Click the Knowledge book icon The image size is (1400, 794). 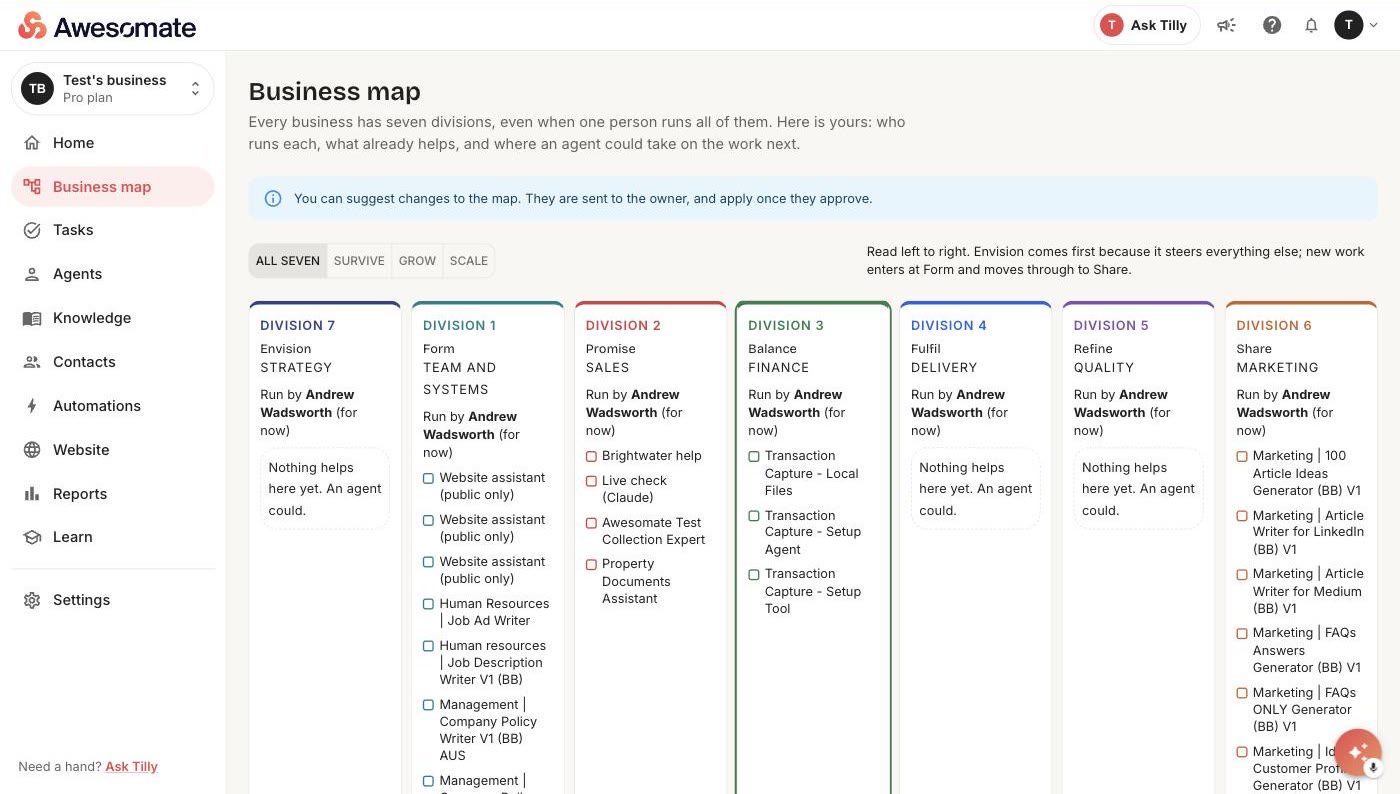[32, 318]
